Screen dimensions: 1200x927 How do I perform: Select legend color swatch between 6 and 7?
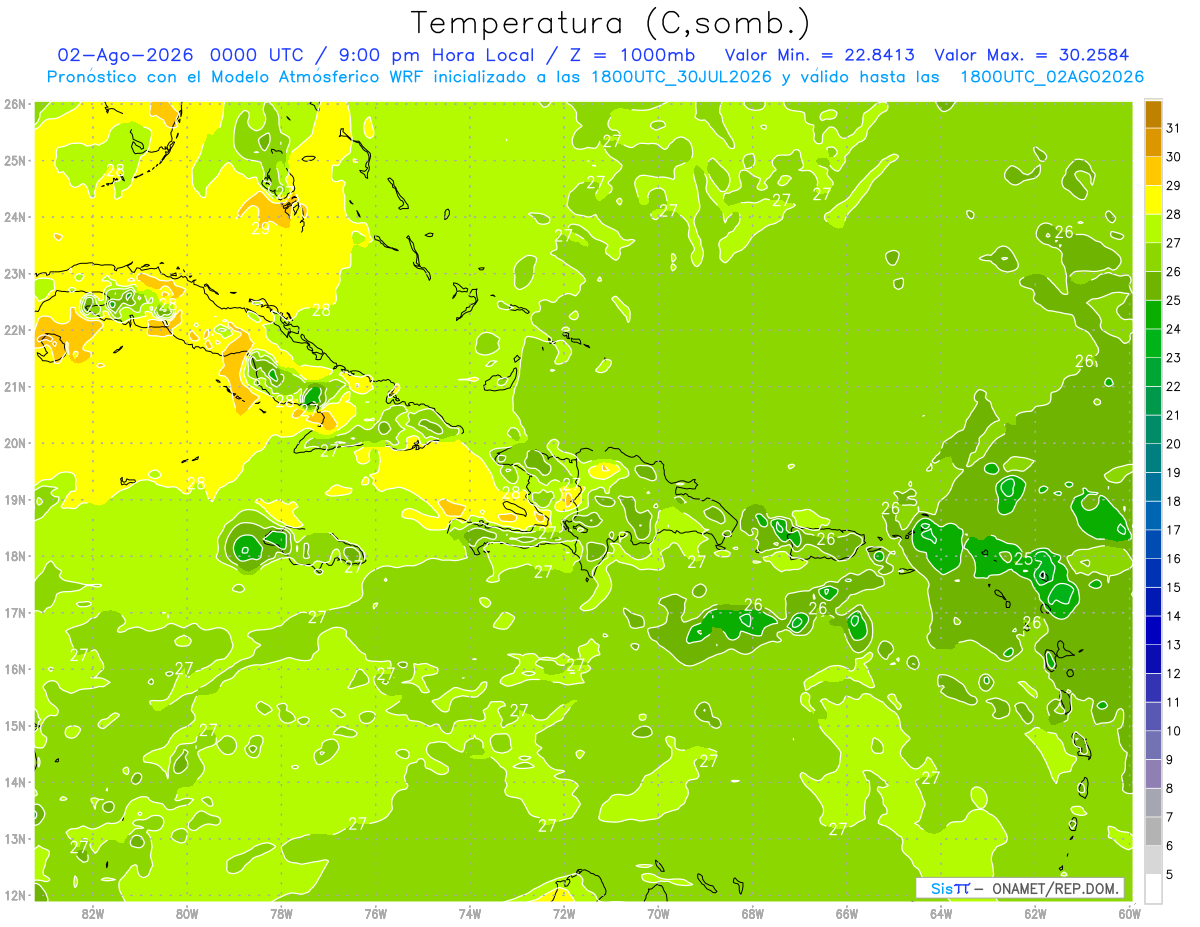coord(1153,831)
